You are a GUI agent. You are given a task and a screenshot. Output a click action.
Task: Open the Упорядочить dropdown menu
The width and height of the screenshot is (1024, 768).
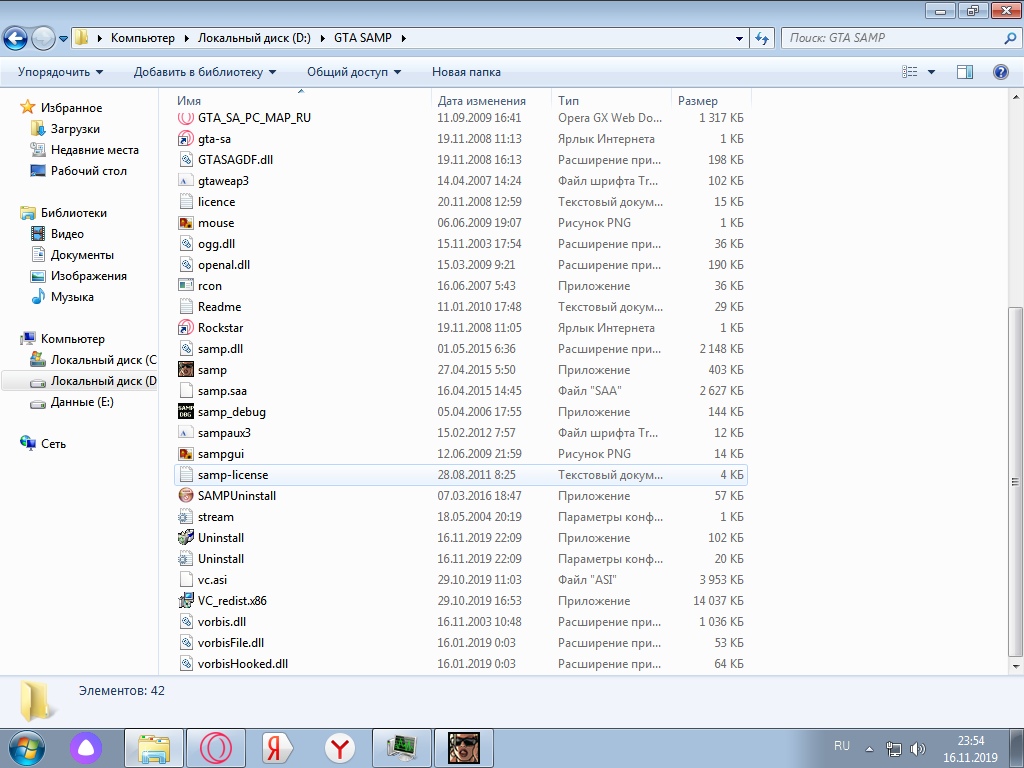[60, 72]
